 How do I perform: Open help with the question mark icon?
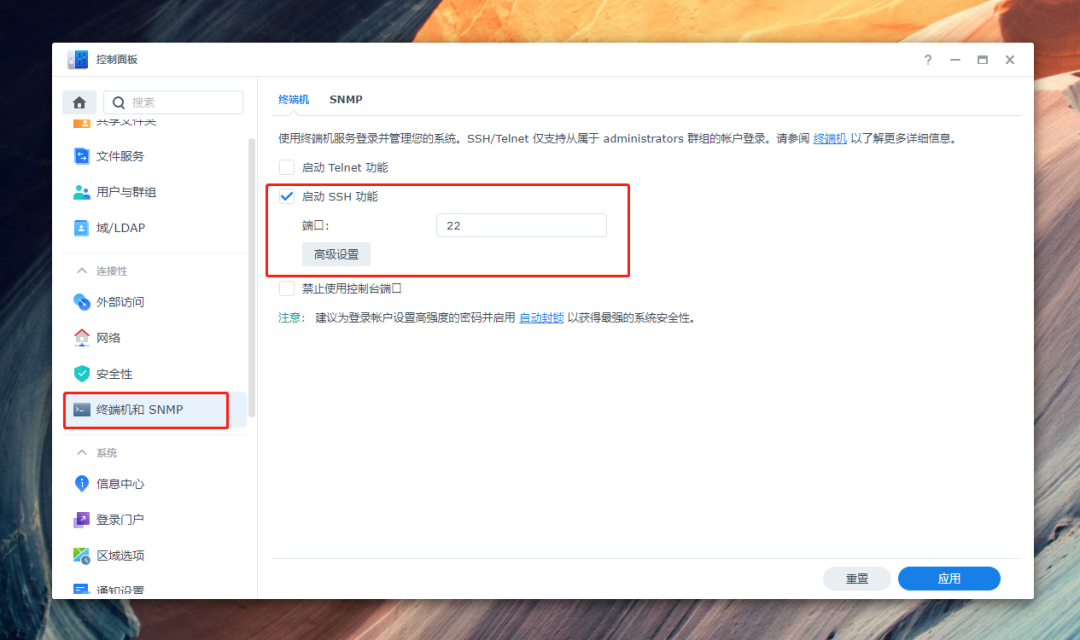click(x=928, y=60)
